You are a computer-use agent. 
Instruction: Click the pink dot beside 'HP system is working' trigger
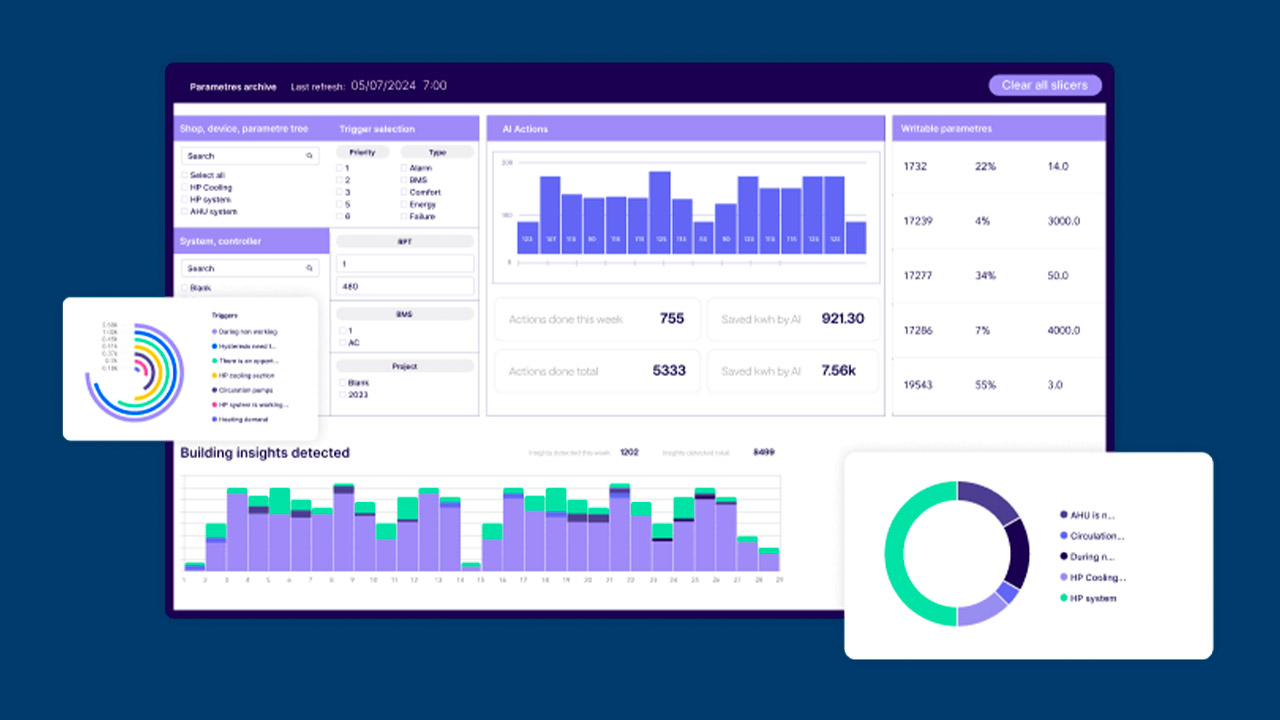pos(214,405)
